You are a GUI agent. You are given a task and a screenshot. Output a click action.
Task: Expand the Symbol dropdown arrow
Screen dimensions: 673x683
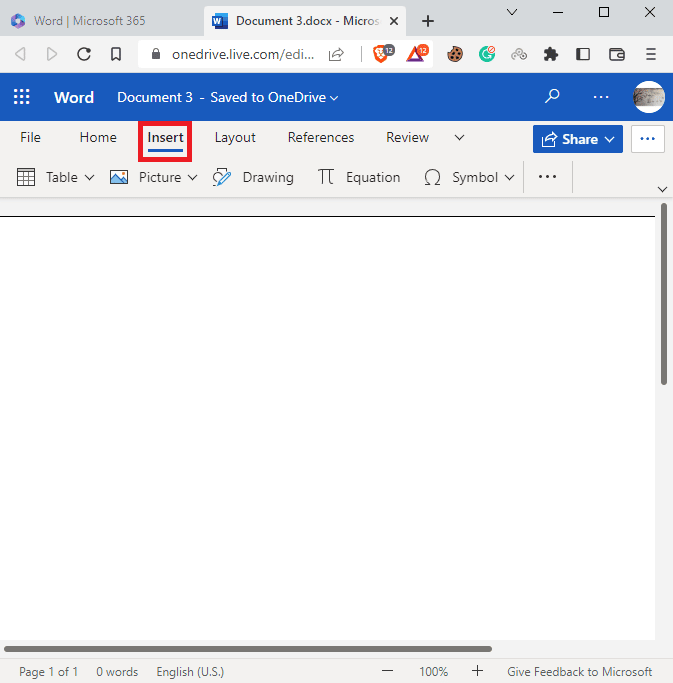pyautogui.click(x=509, y=178)
